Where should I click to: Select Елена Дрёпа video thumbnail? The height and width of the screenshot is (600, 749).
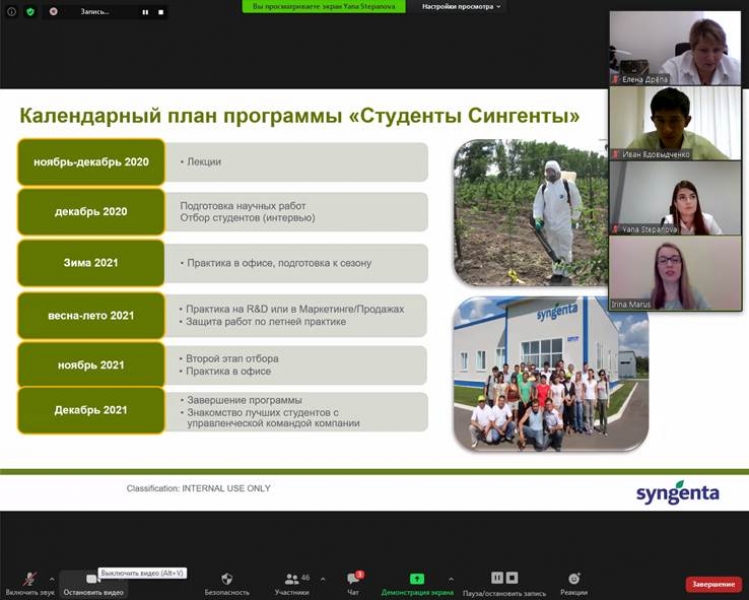pos(675,48)
